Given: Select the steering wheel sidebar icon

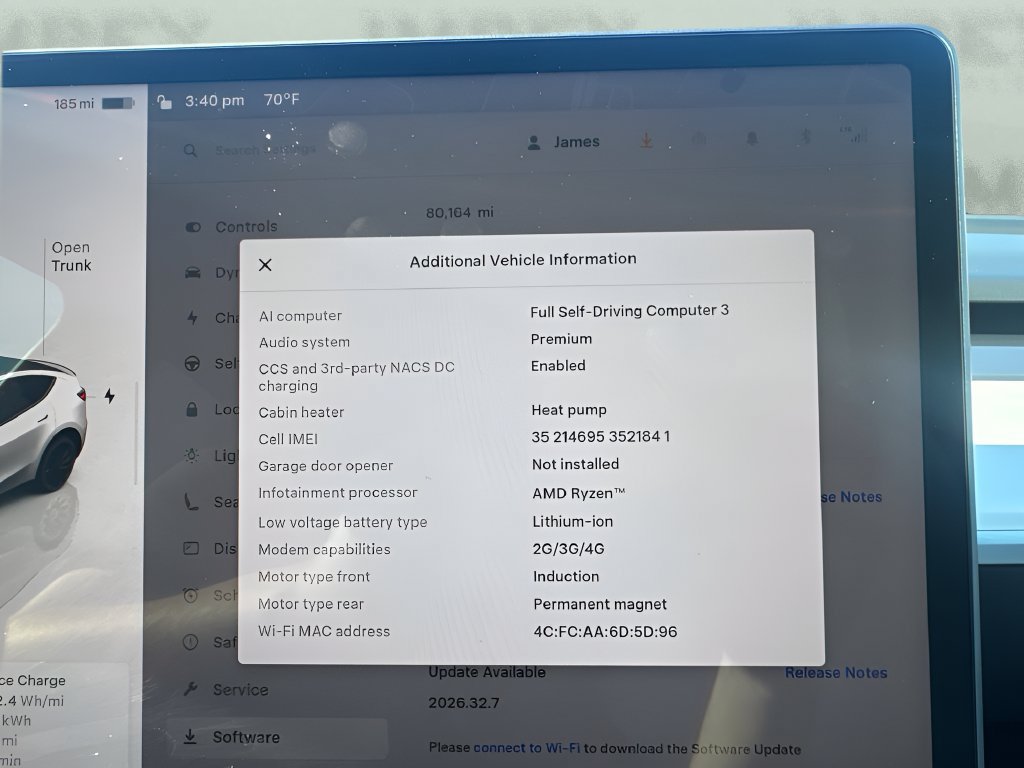Looking at the screenshot, I should (192, 364).
